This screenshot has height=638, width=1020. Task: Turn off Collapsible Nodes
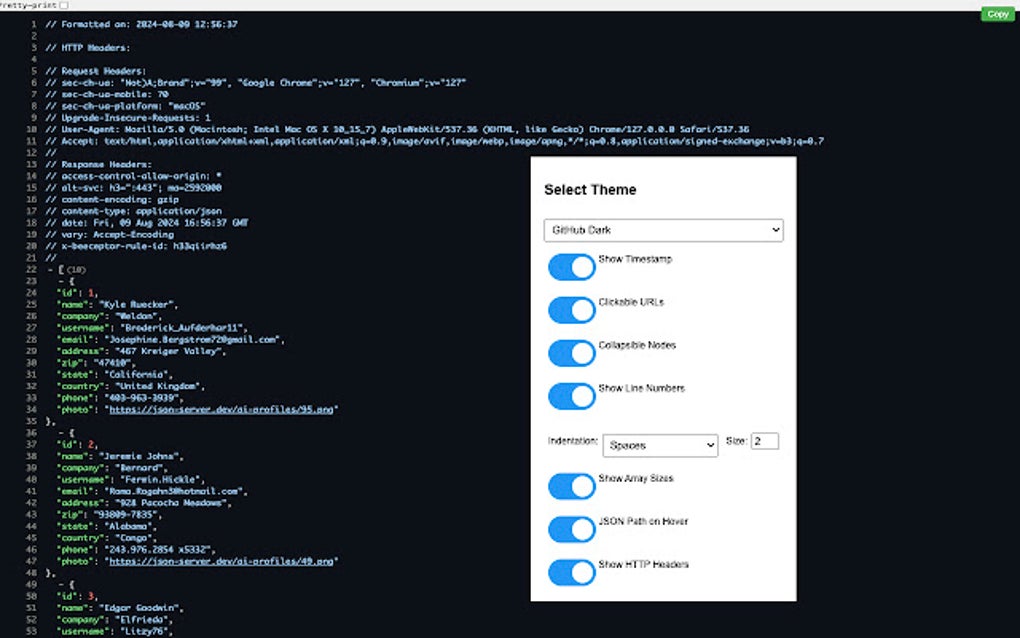(571, 353)
